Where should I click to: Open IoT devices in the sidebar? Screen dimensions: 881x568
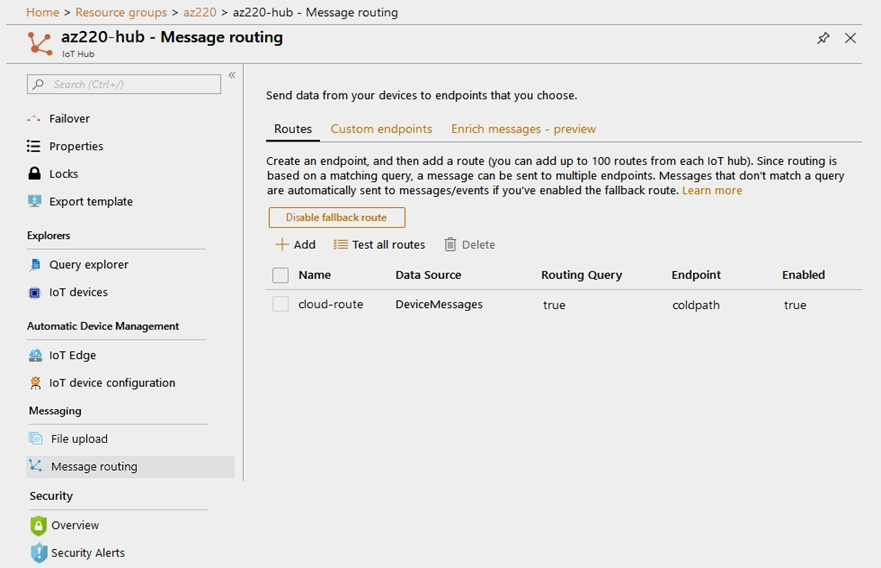point(78,292)
